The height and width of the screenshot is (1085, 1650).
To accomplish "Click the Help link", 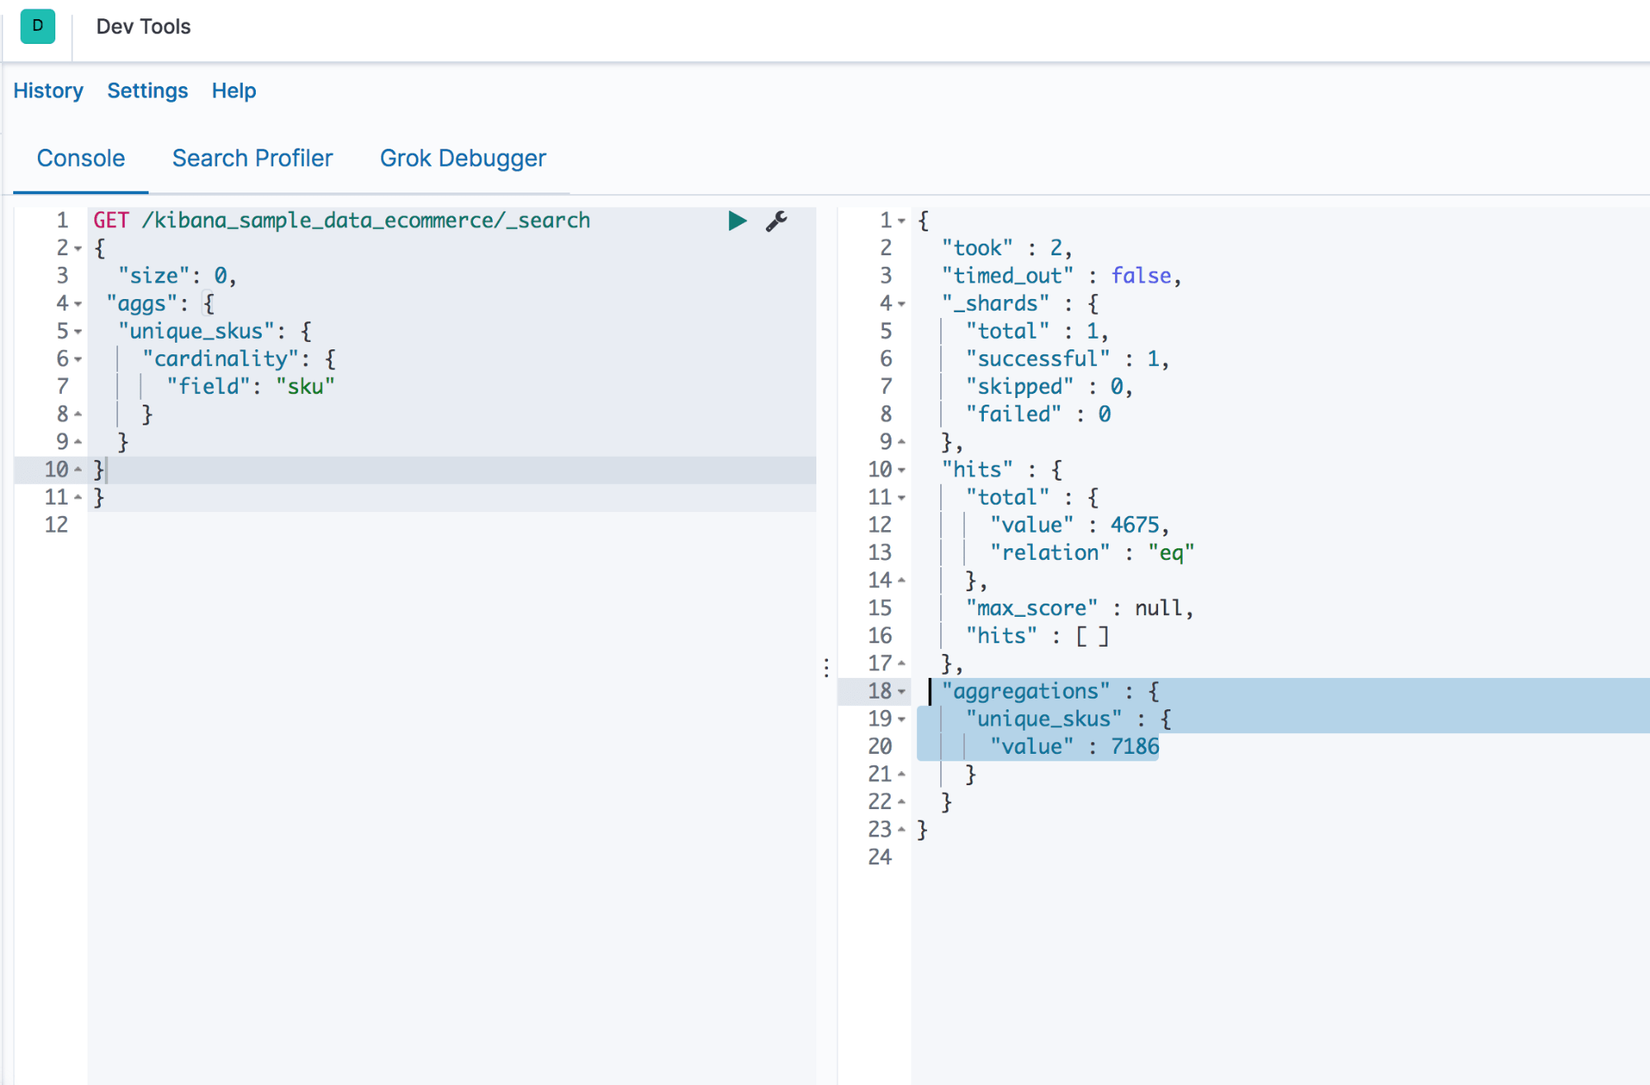I will [234, 91].
